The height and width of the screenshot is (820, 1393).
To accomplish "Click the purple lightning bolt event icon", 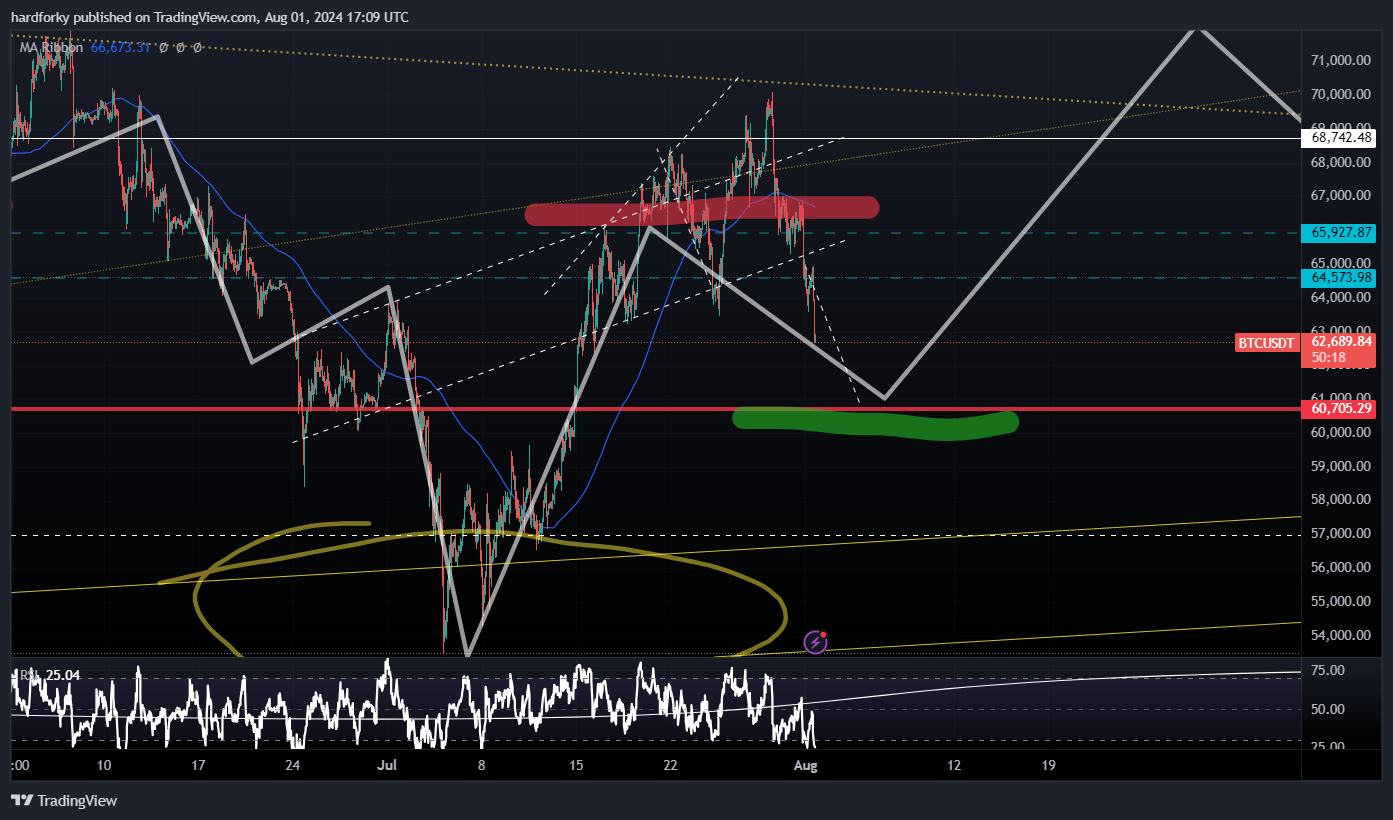I will 815,642.
